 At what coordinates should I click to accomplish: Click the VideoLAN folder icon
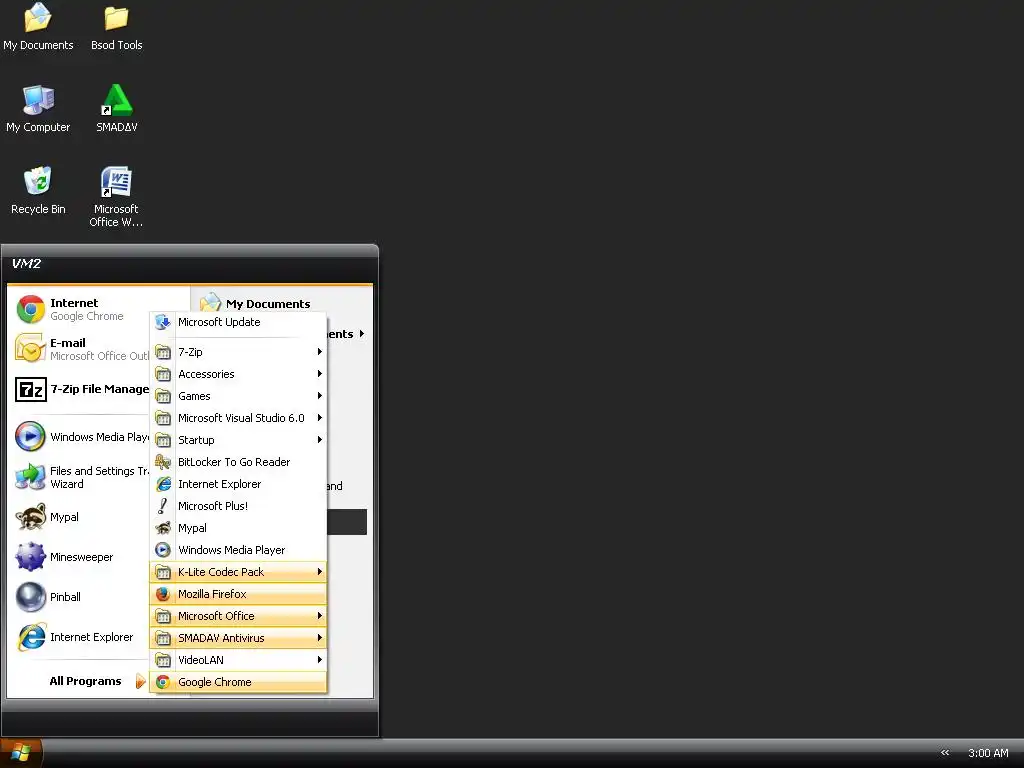pos(163,660)
